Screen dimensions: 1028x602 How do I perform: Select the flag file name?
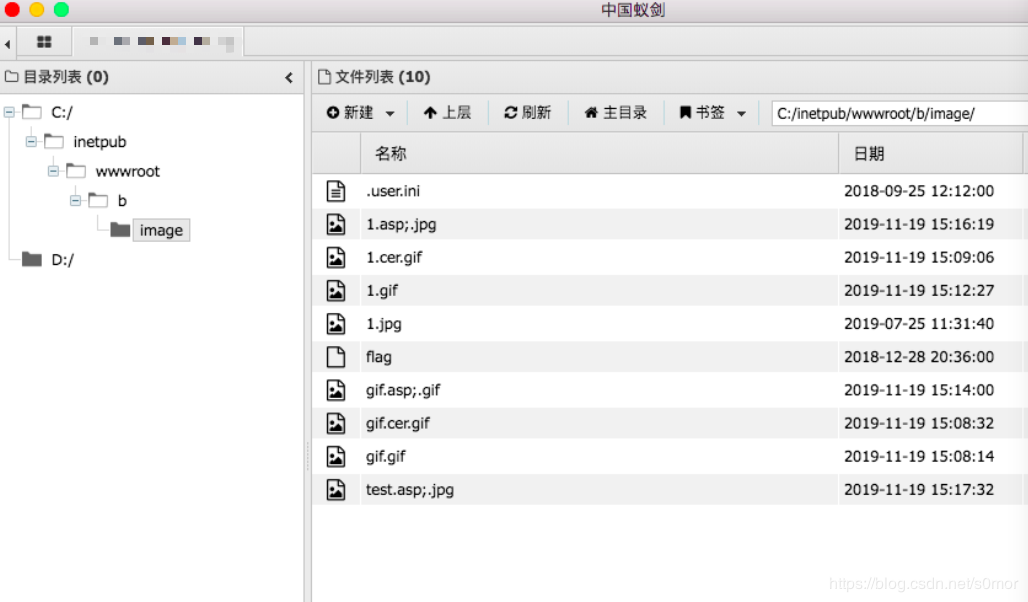pos(378,357)
